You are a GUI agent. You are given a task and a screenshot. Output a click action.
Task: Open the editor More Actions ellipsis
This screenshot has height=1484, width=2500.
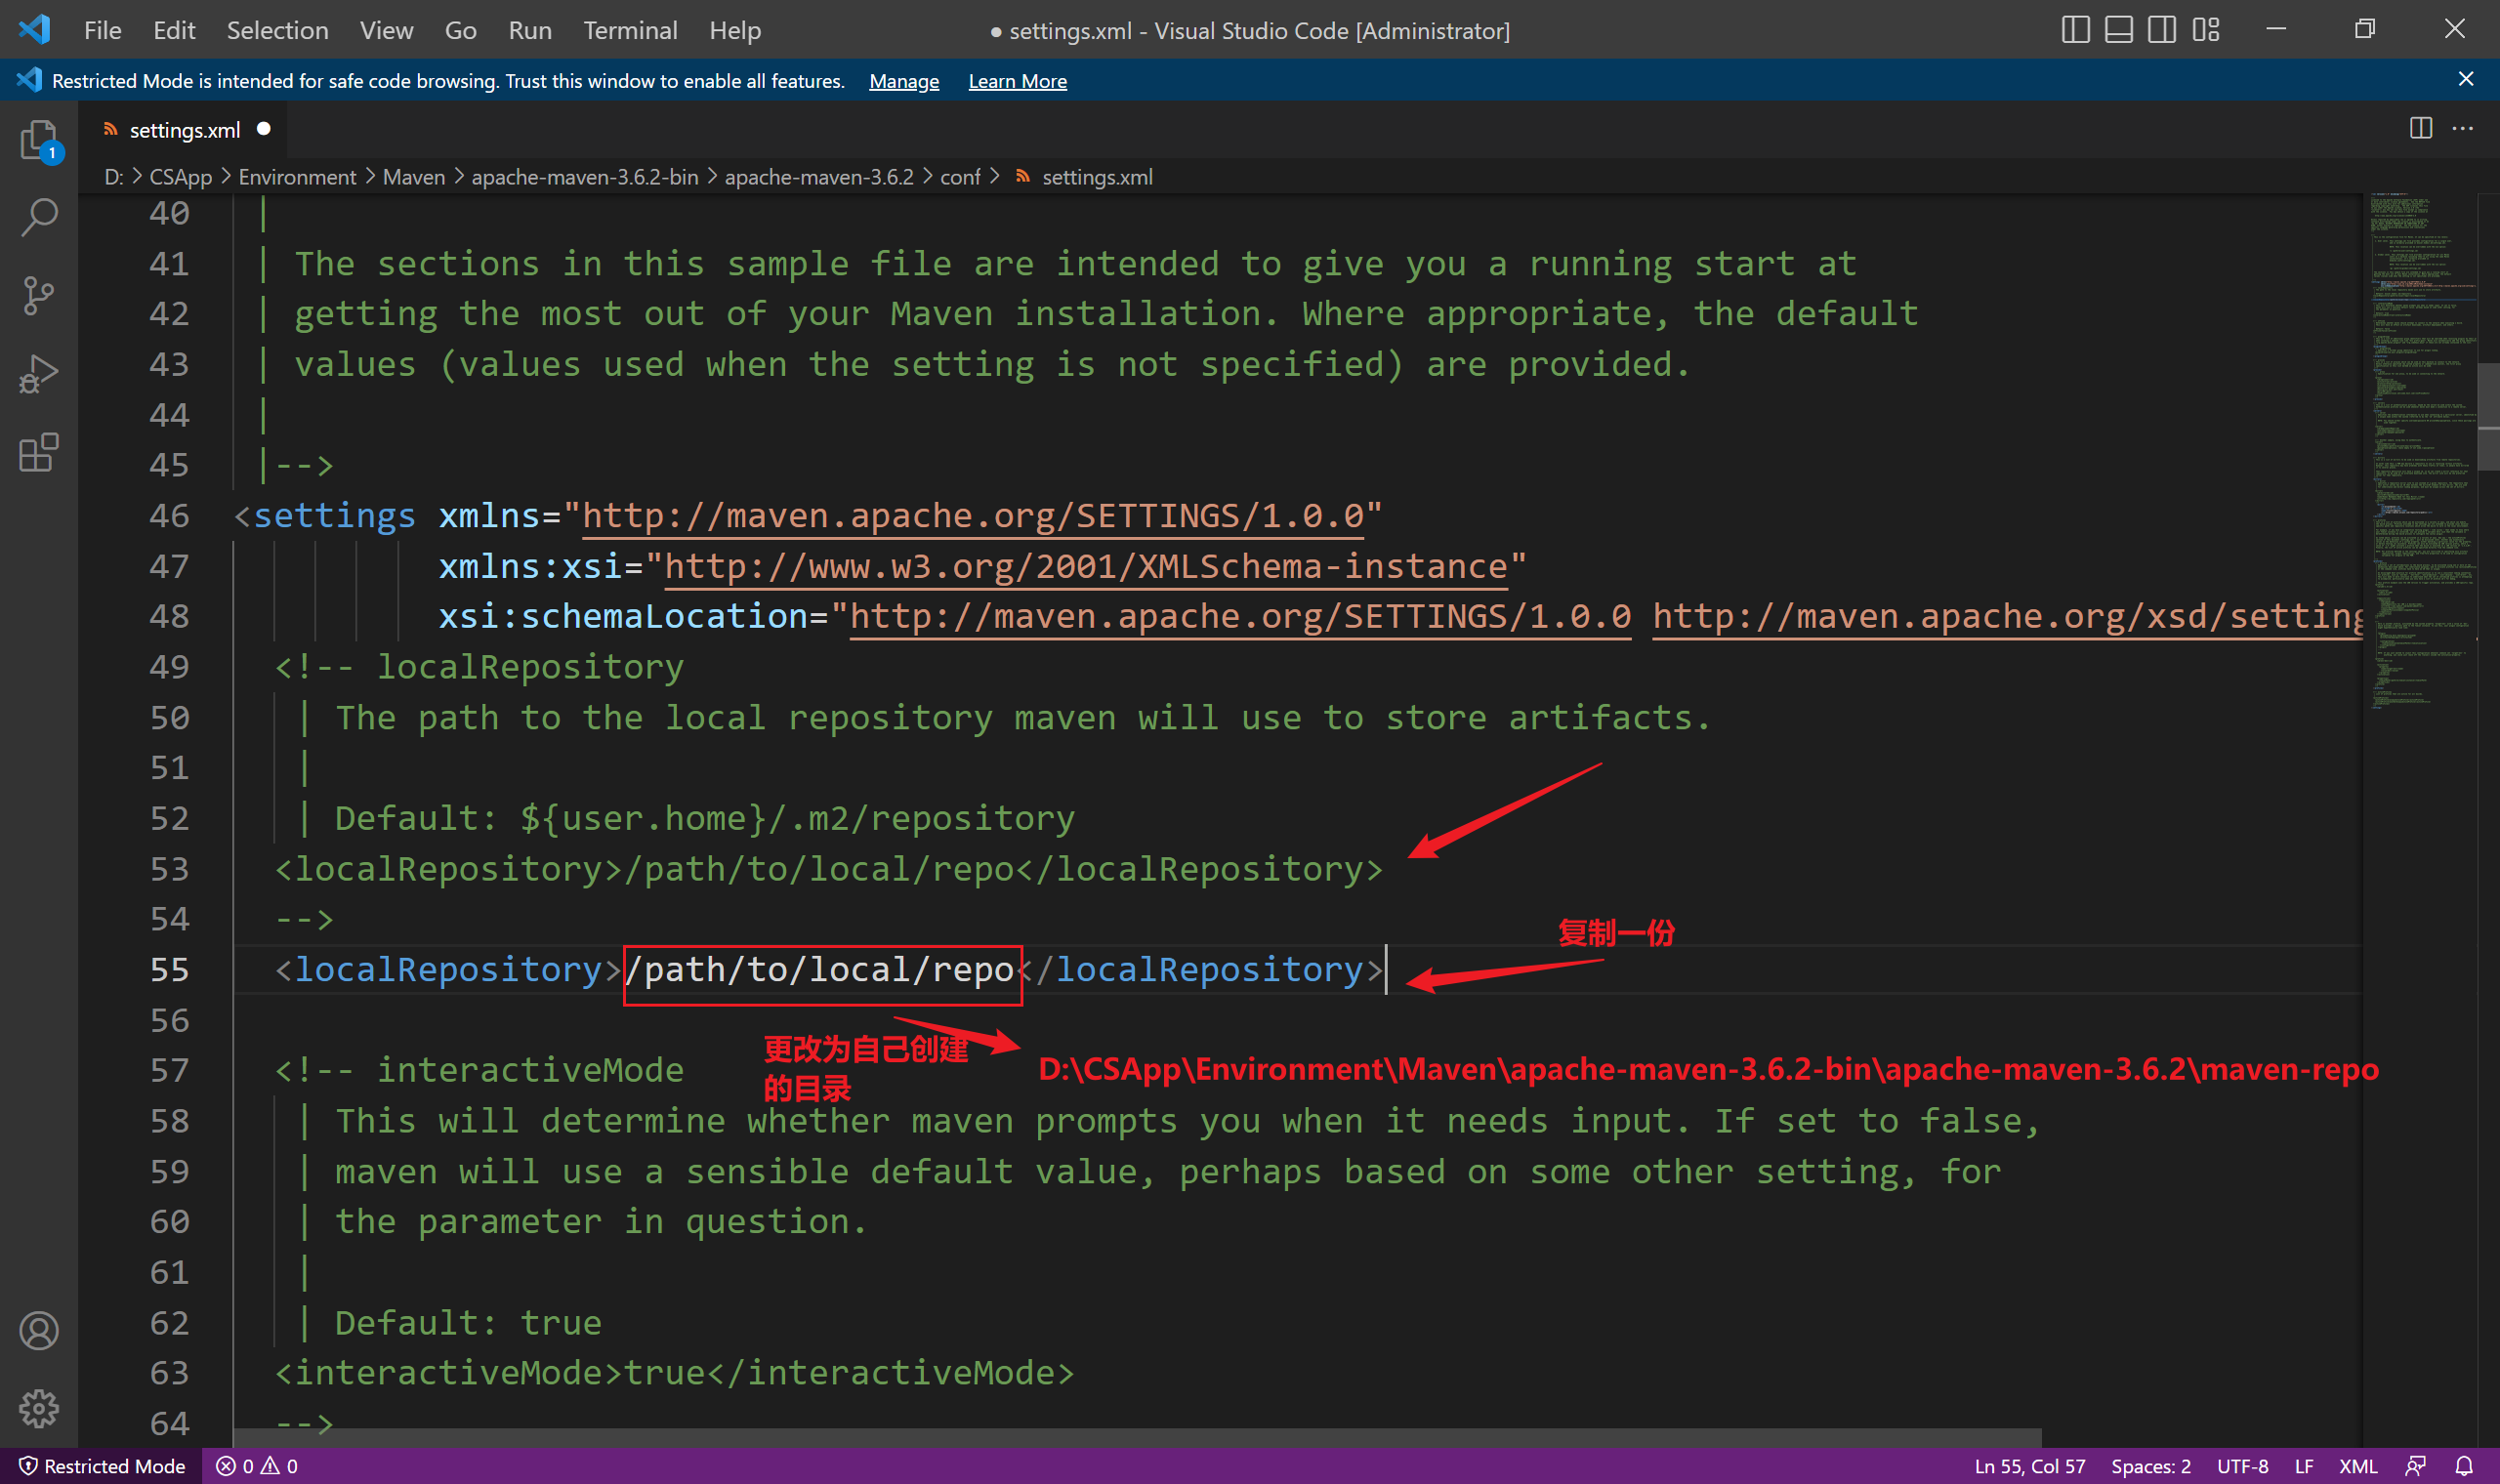(2463, 129)
